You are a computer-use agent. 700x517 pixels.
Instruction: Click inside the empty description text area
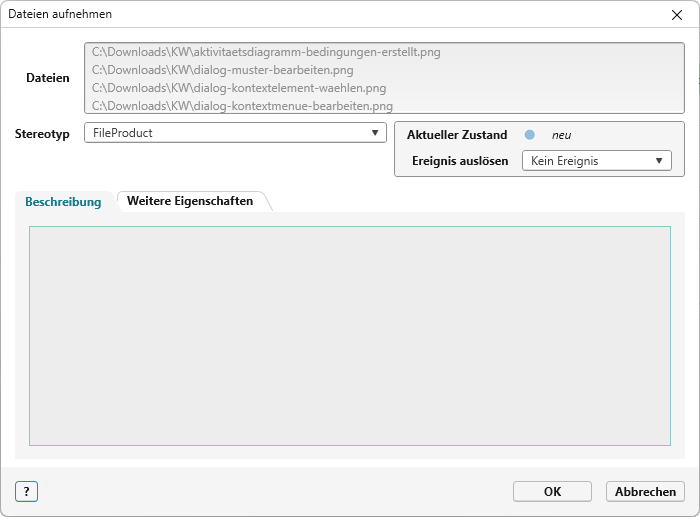[x=349, y=335]
